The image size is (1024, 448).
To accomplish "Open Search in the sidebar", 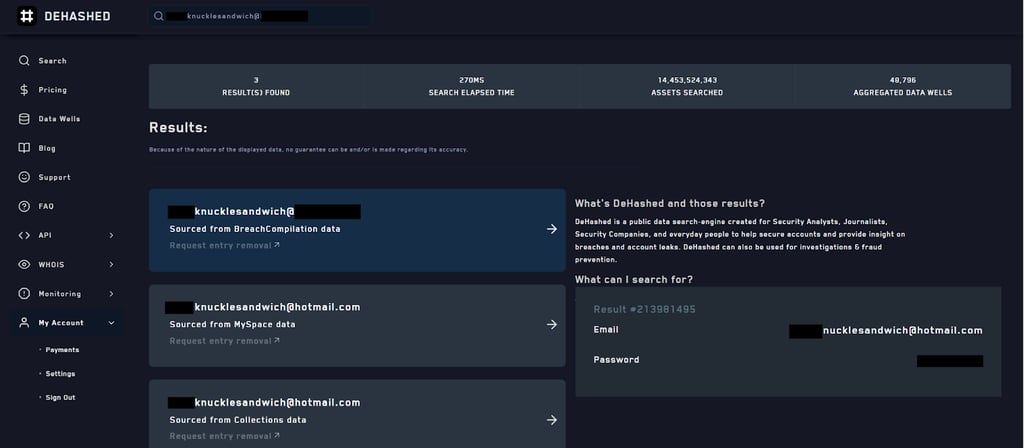I will click(x=52, y=61).
